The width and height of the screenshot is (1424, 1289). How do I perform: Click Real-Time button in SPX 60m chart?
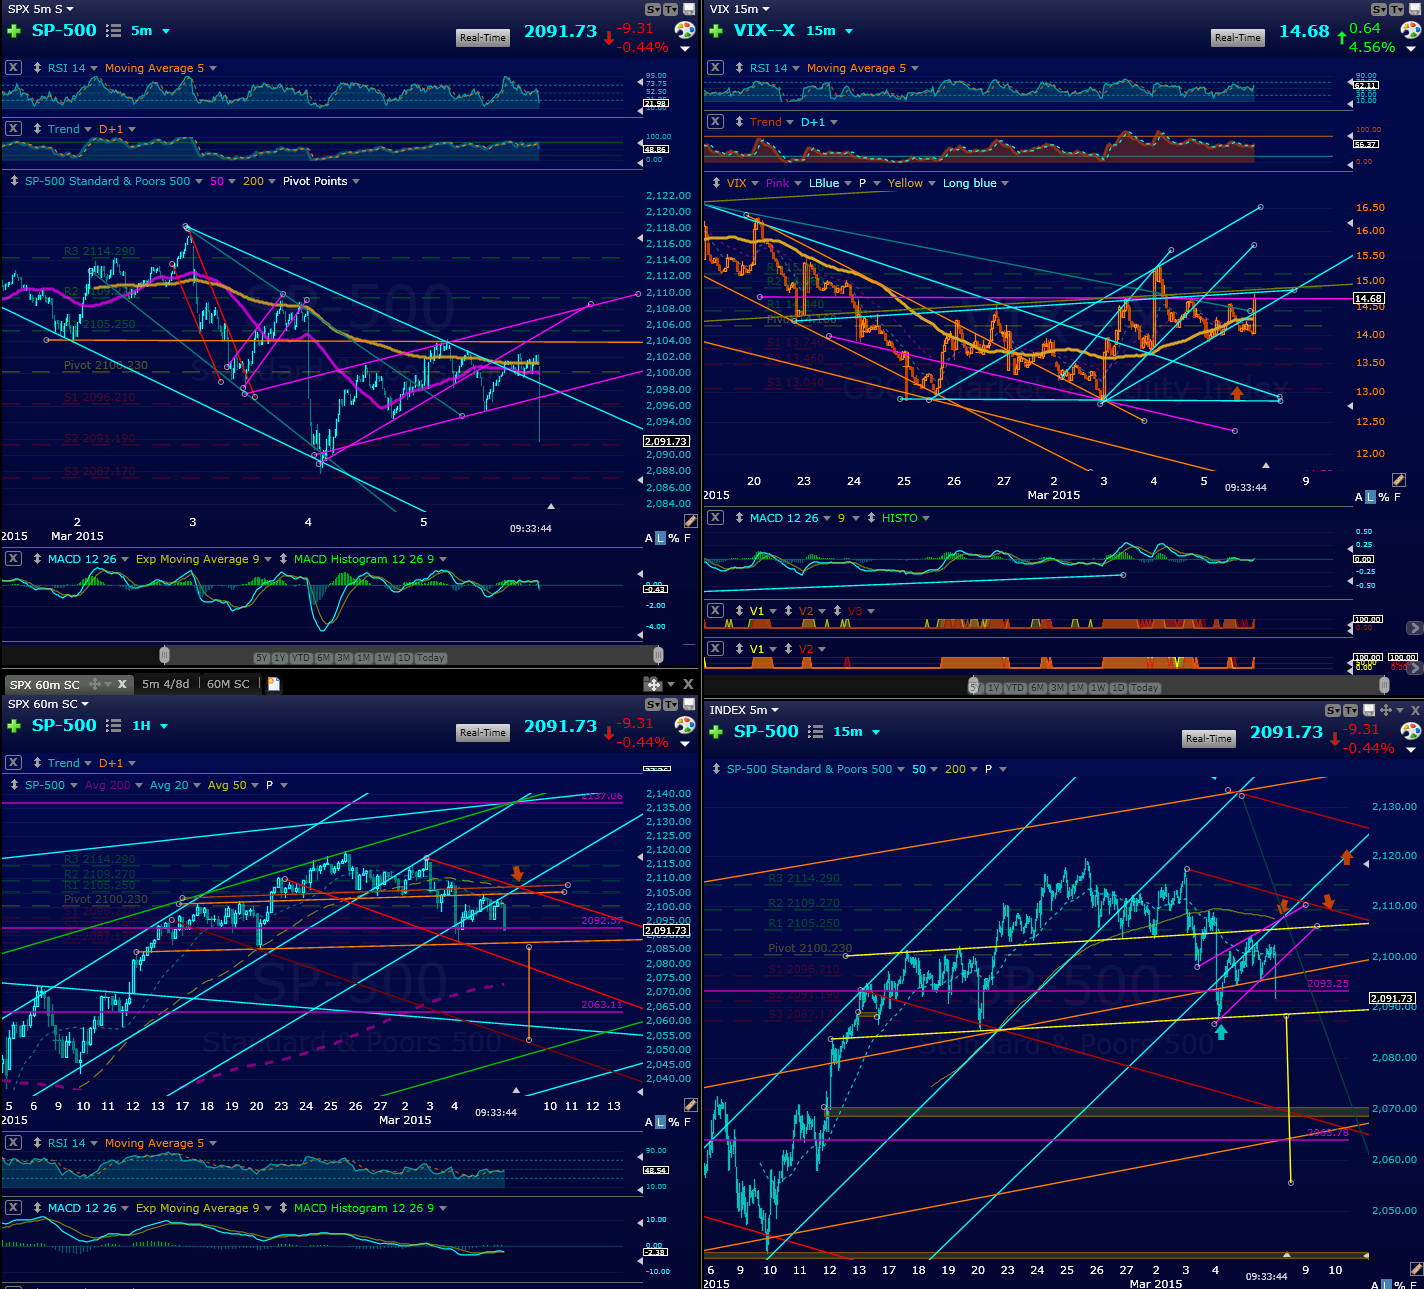(483, 733)
